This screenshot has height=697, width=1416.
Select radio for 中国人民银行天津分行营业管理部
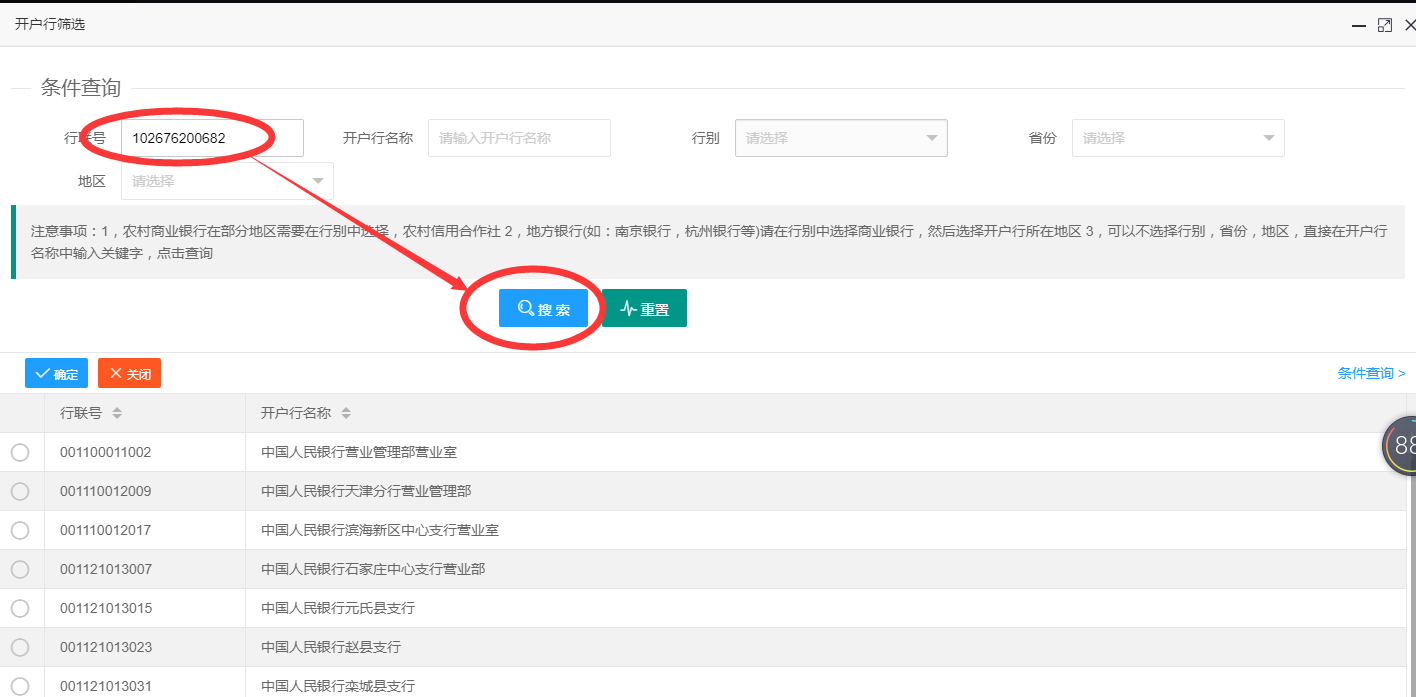[20, 491]
